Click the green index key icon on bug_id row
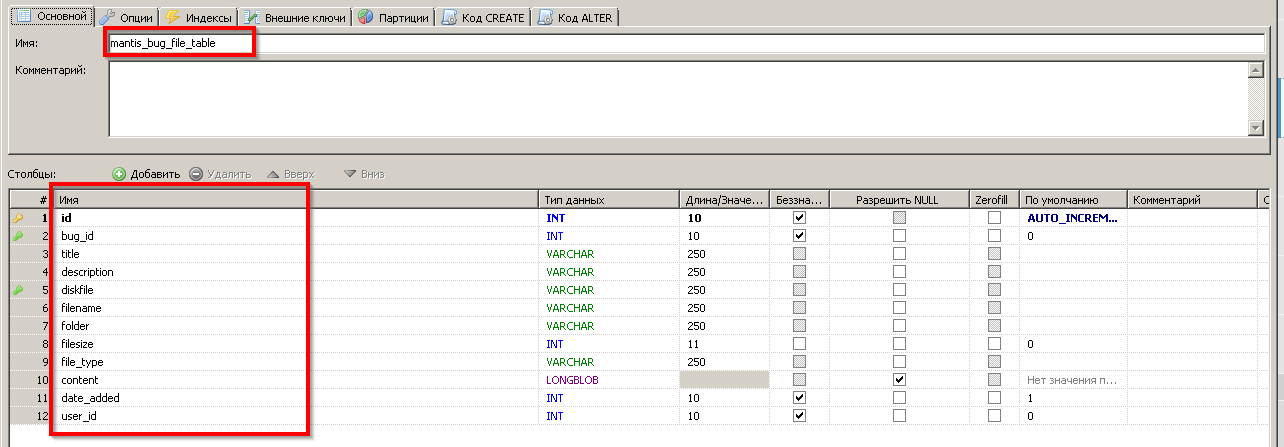 tap(18, 235)
